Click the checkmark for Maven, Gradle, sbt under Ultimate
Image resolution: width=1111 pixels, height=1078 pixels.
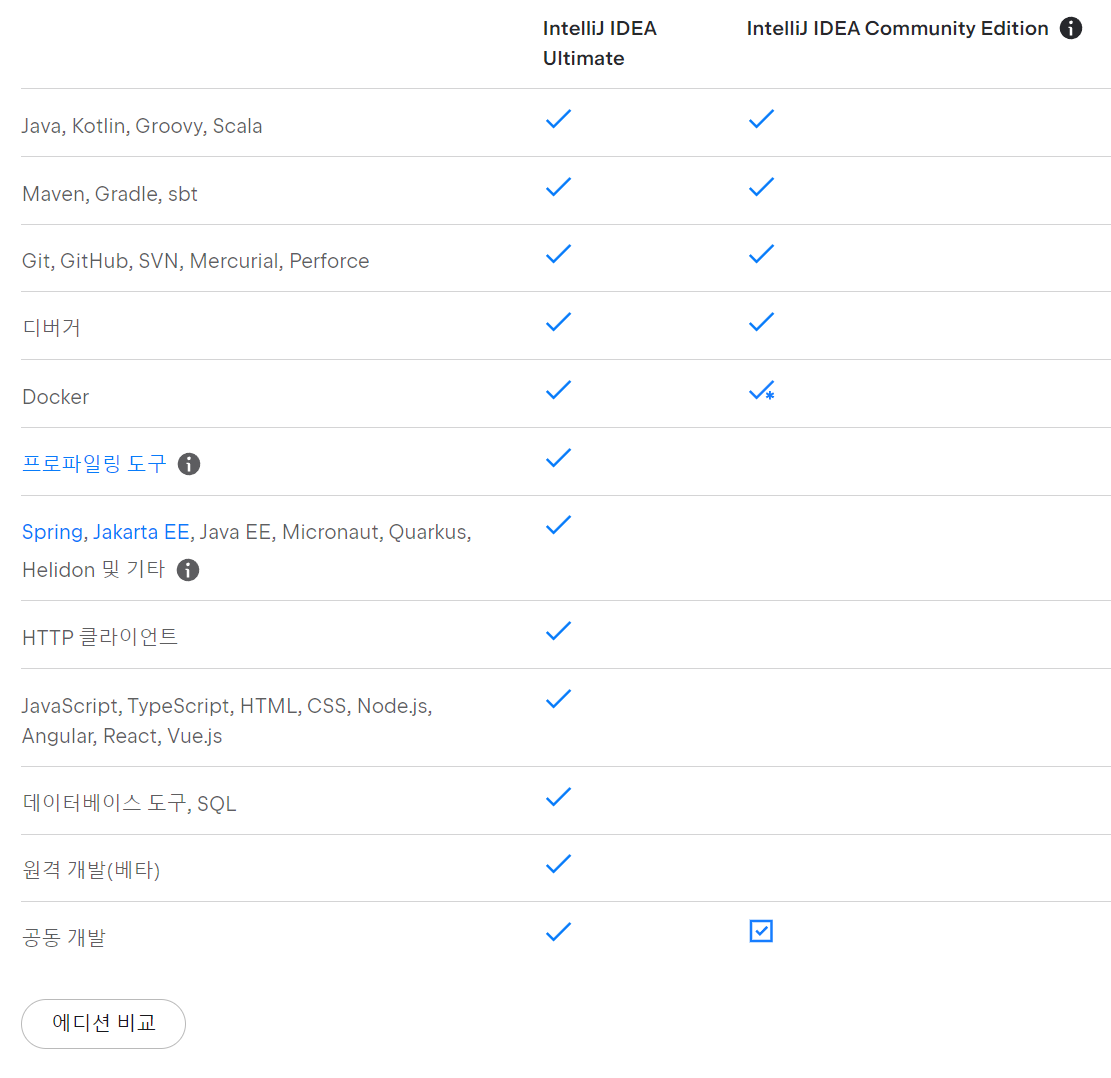(558, 187)
